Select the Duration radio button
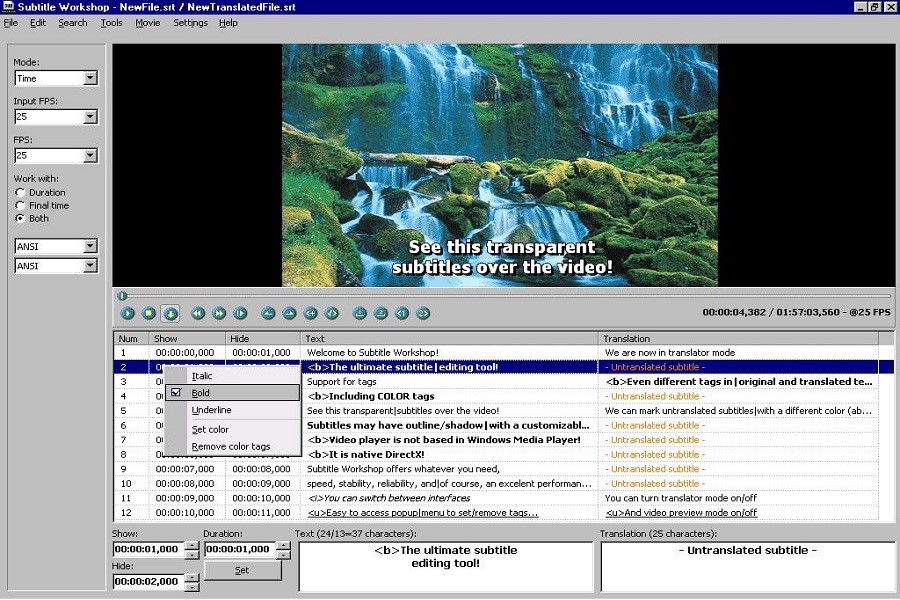This screenshot has height=600, width=900. pos(20,192)
